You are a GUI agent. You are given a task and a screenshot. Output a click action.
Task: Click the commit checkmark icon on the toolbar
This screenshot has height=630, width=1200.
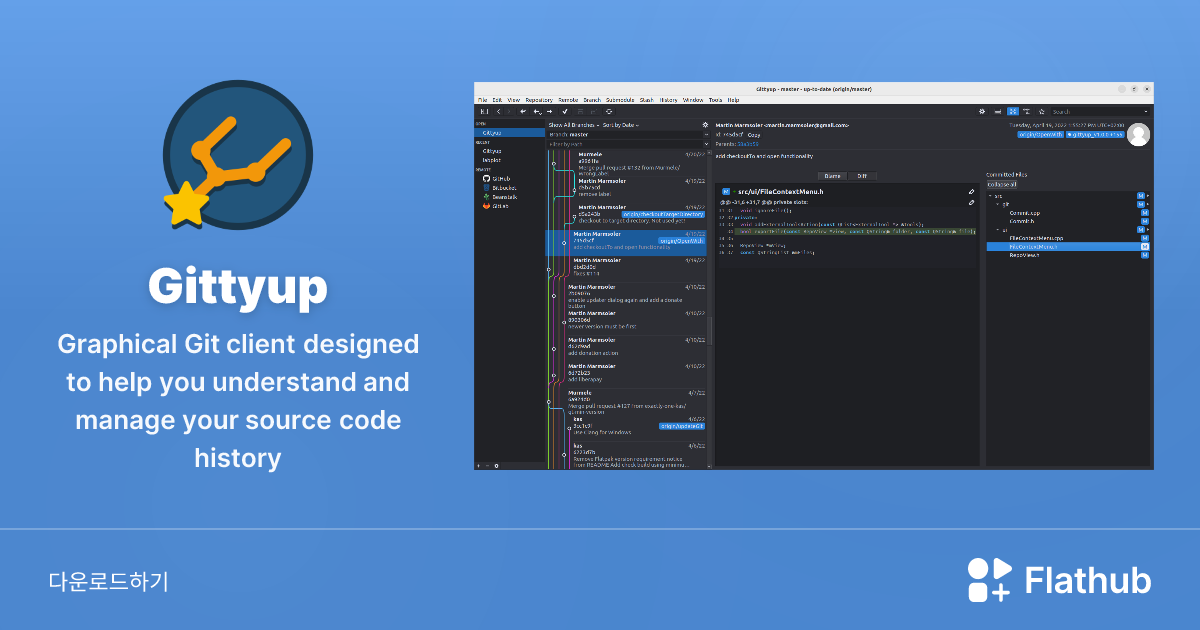pyautogui.click(x=565, y=113)
